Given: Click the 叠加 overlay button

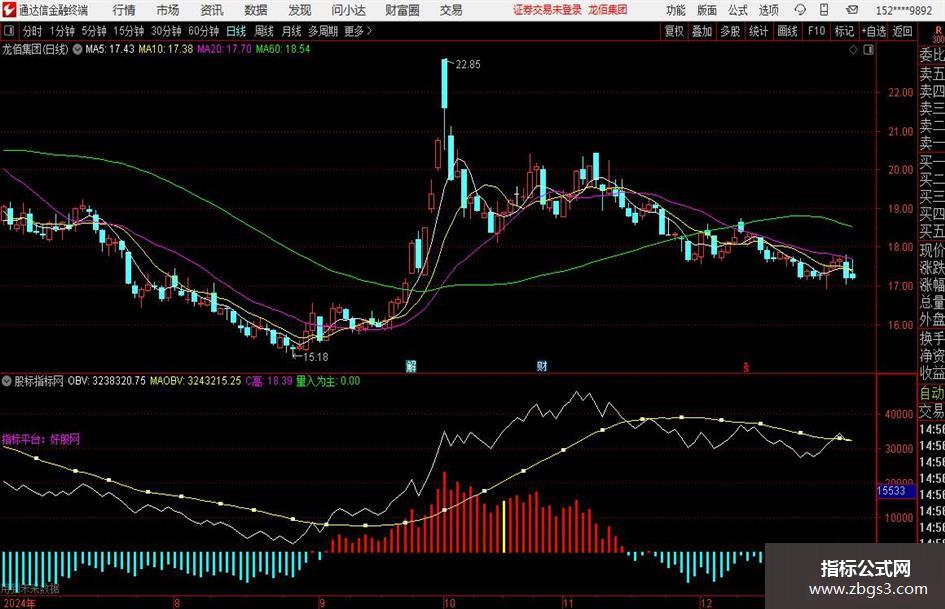Looking at the screenshot, I should 702,31.
